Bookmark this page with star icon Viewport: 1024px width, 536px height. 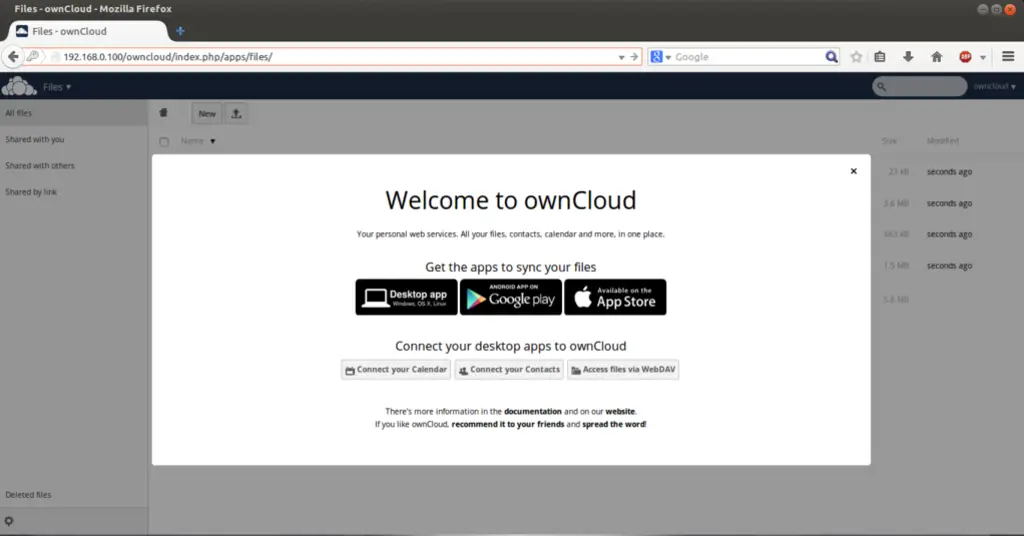tap(856, 57)
